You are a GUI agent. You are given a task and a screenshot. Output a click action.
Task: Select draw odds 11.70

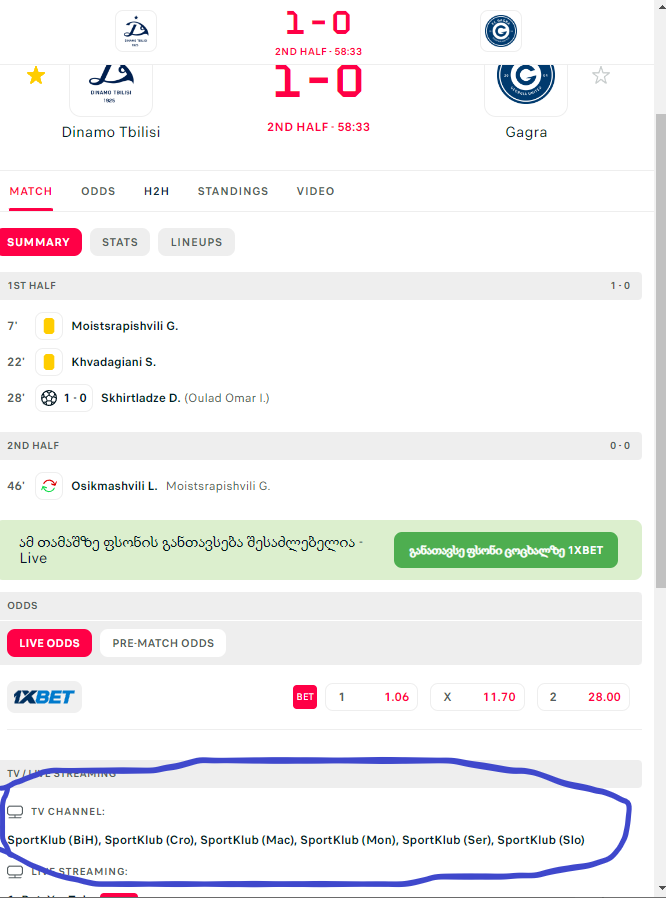click(477, 697)
